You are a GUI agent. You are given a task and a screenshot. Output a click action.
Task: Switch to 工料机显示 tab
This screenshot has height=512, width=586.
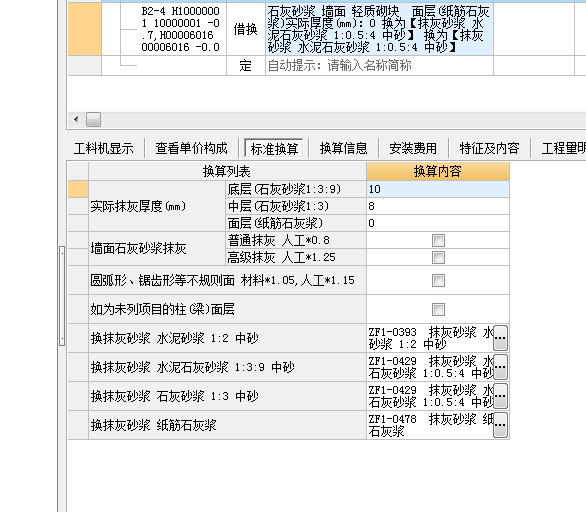[x=104, y=148]
